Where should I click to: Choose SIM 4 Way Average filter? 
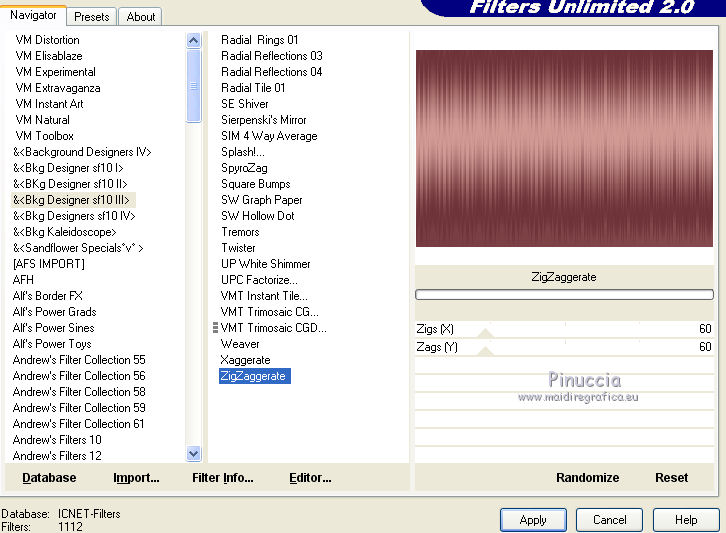(269, 136)
